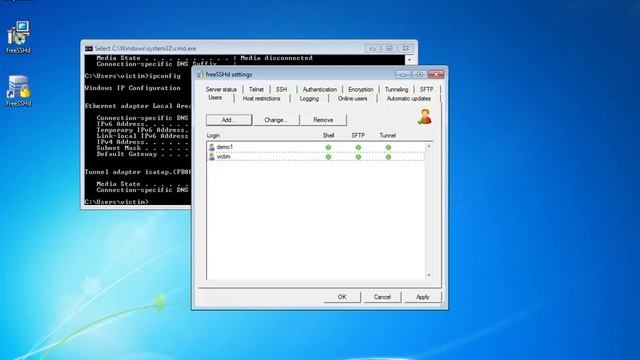Minimize the cmd.exe window
The image size is (640, 360).
372,49
